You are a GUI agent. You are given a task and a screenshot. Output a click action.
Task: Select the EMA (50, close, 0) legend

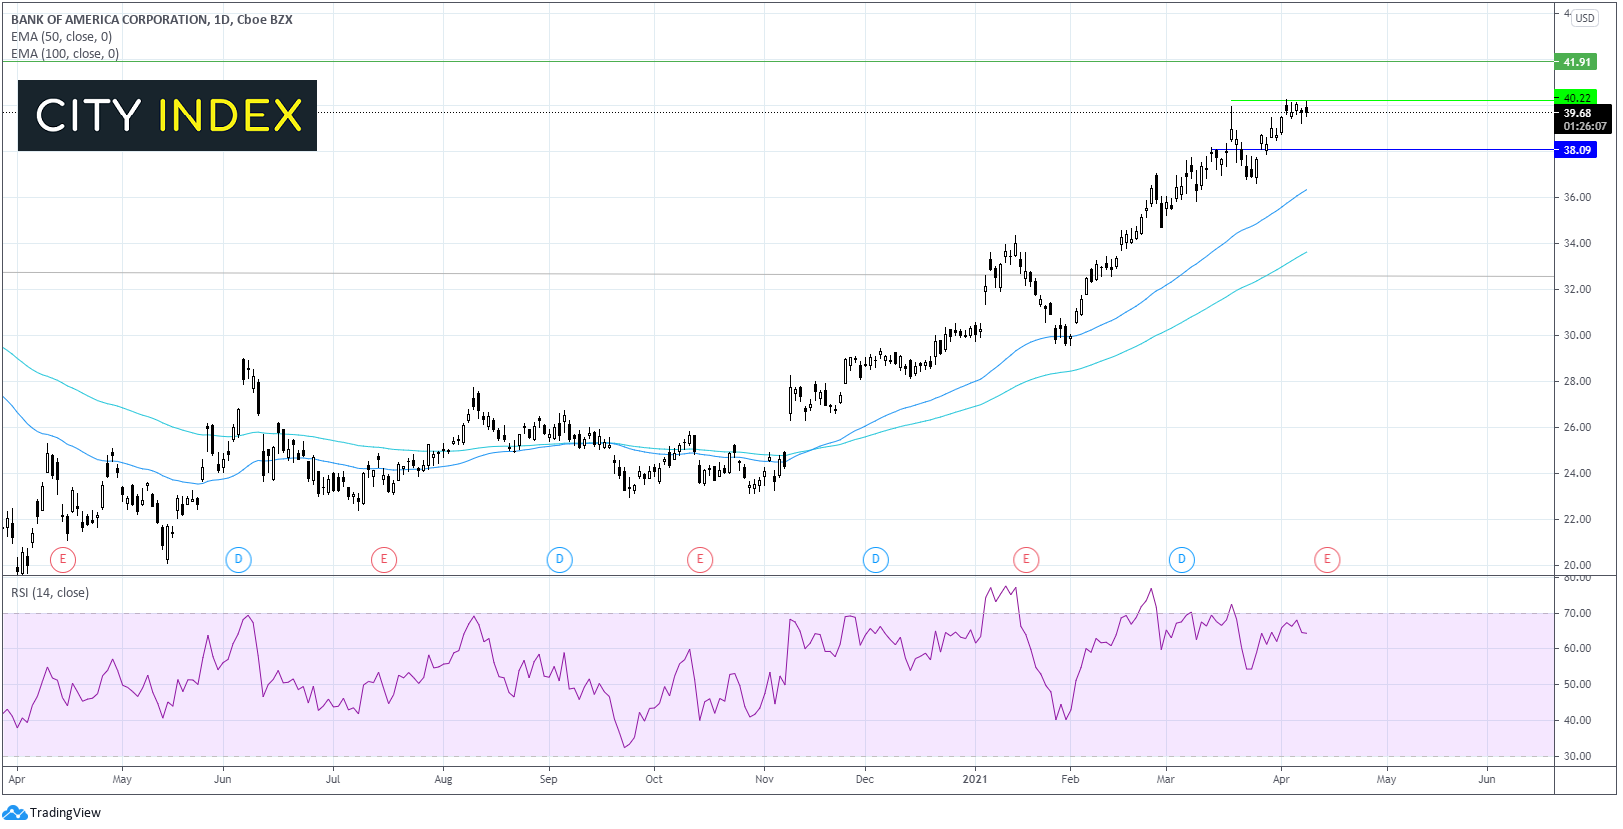62,37
